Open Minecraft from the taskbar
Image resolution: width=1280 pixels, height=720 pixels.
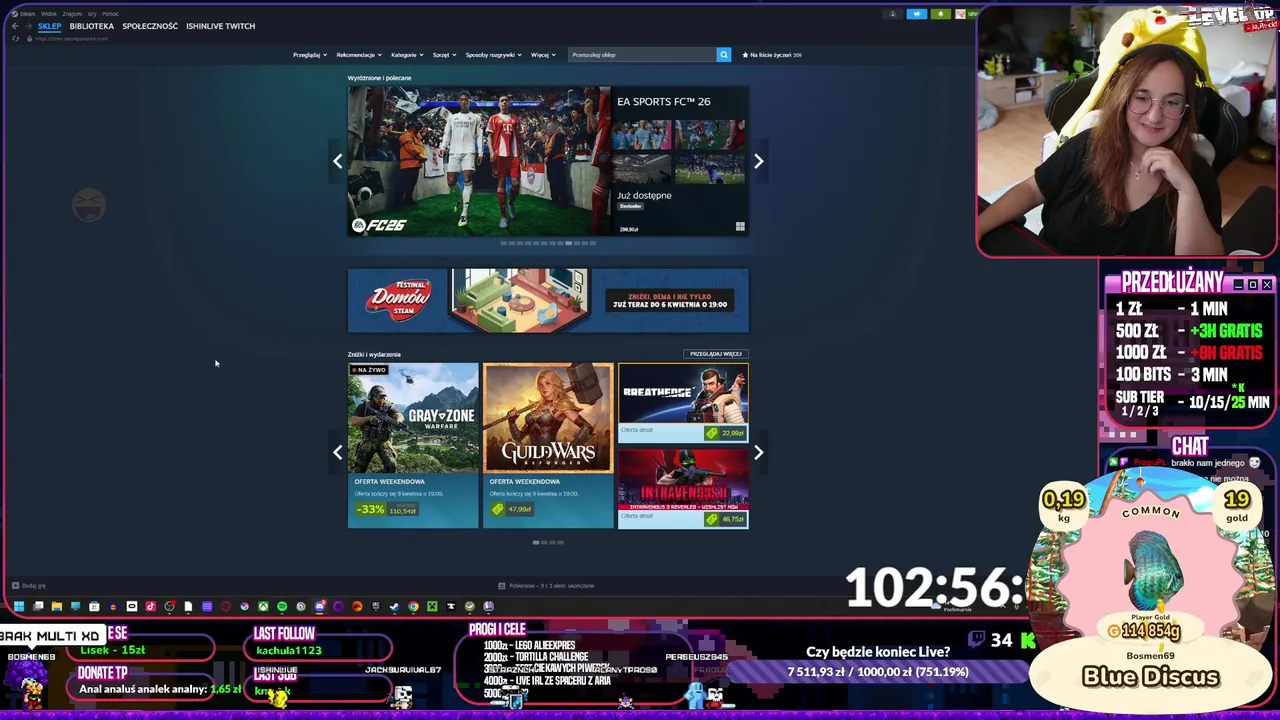pyautogui.click(x=432, y=606)
